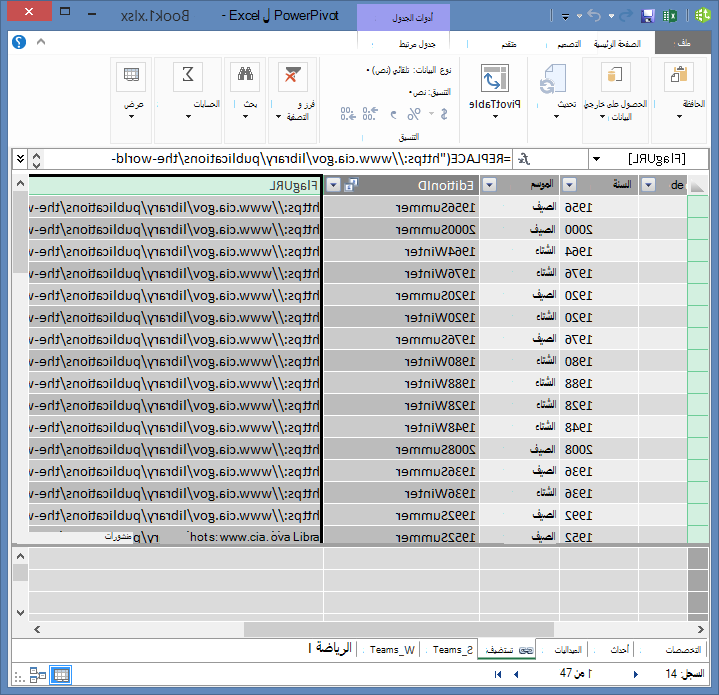The height and width of the screenshot is (695, 719).
Task: Click the Decrease Decimal icon
Action: coord(348,113)
